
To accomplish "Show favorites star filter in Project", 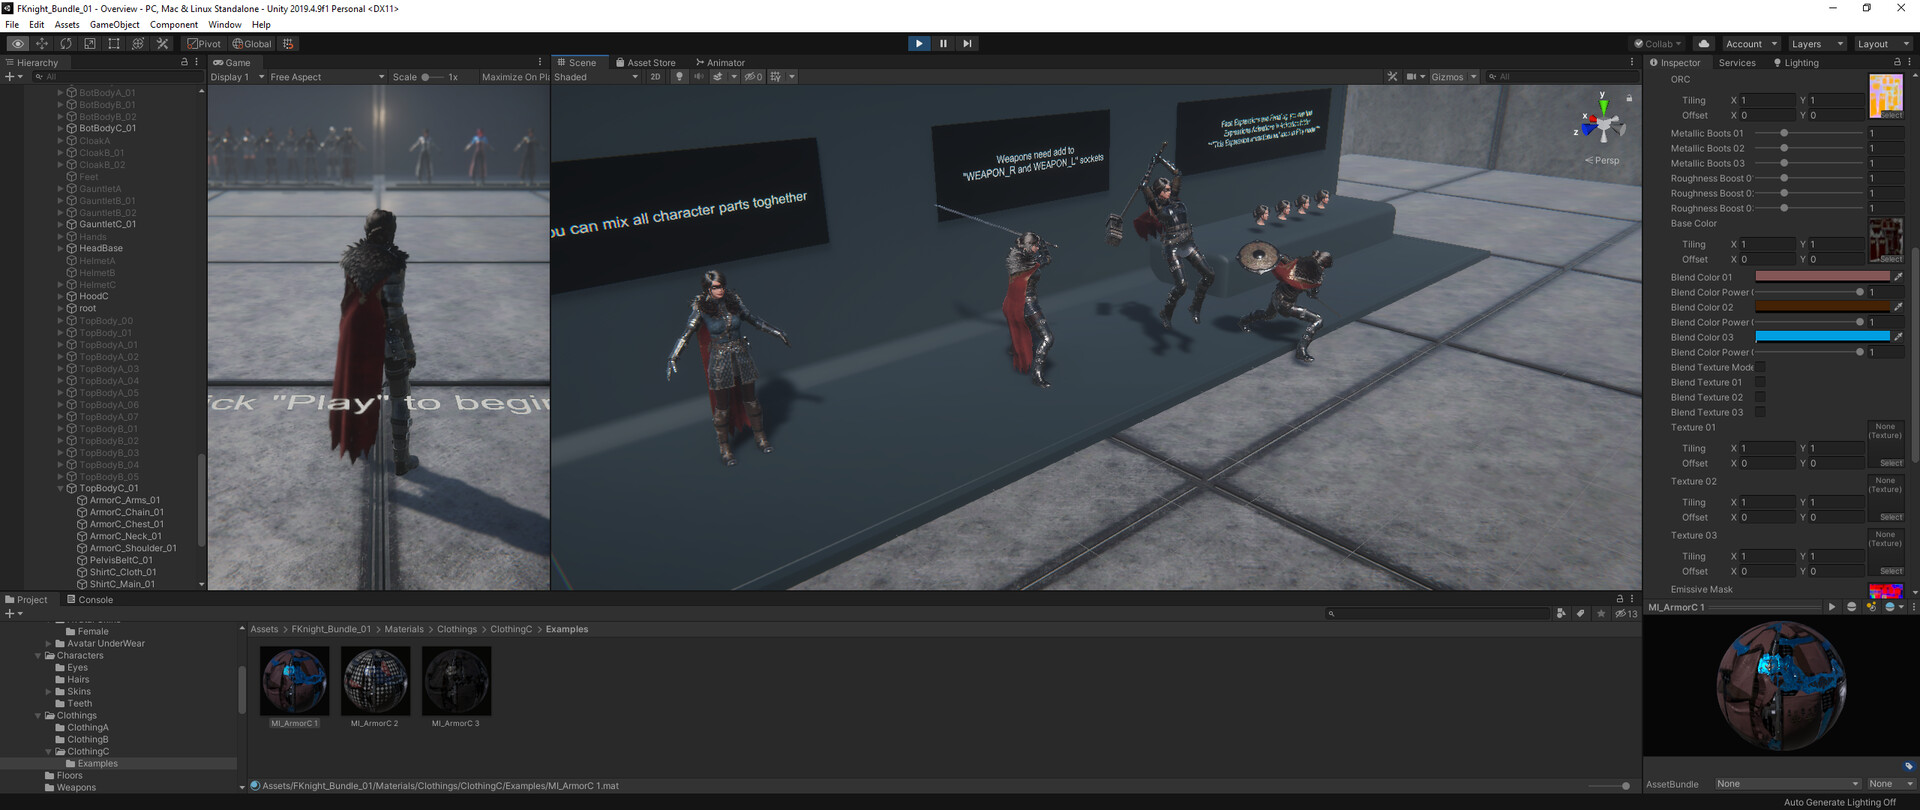I will click(1601, 614).
